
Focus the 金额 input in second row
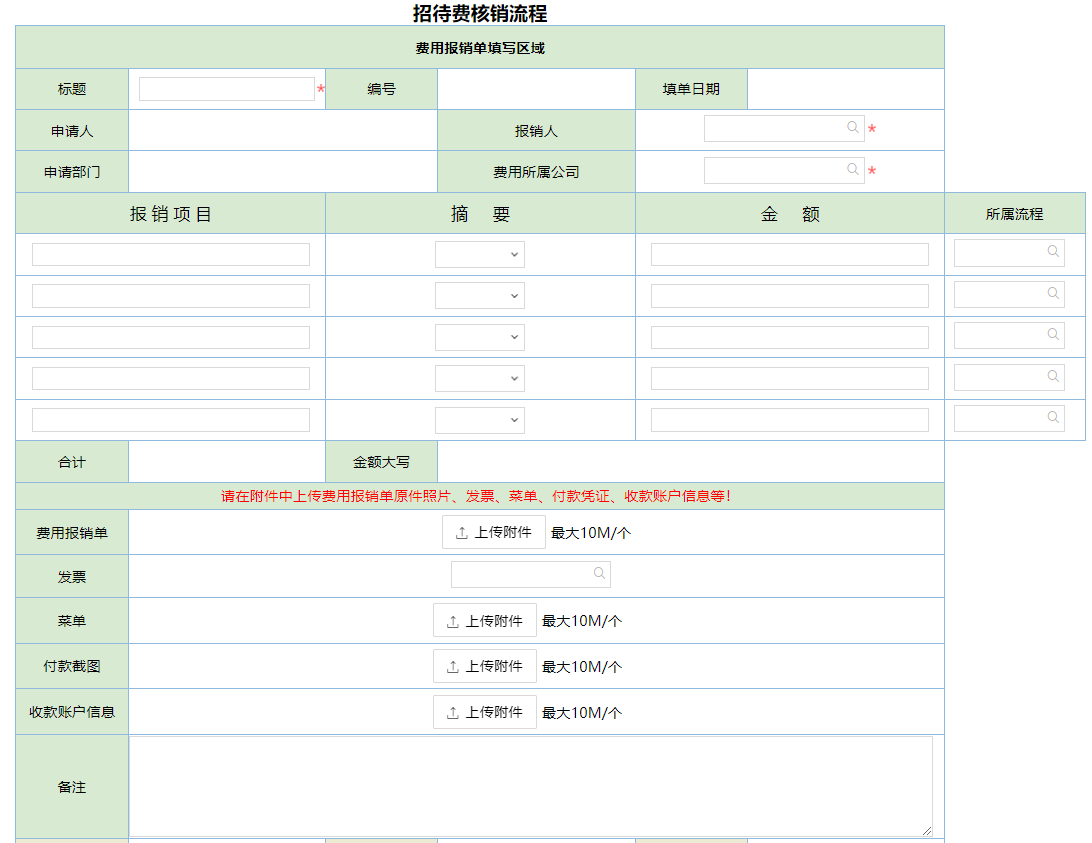790,295
